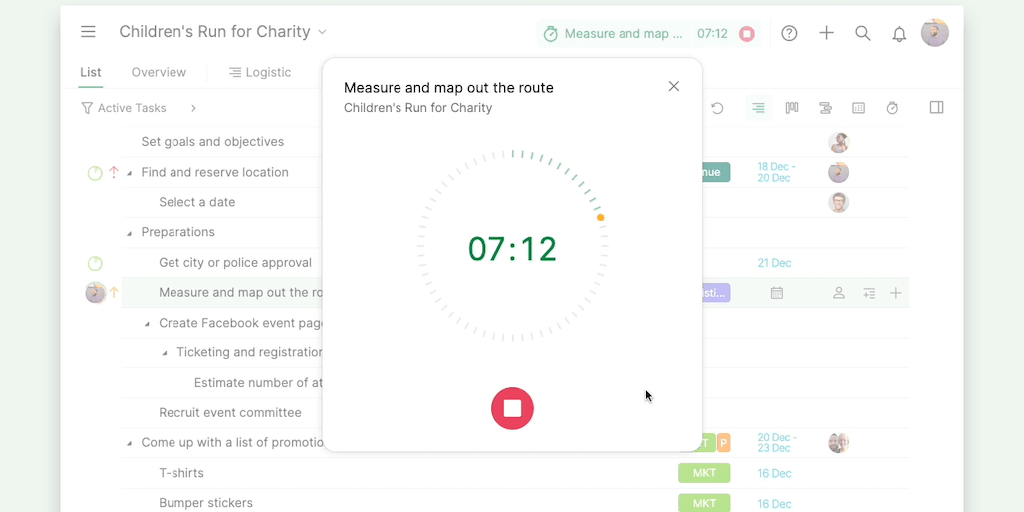
Task: Collapse Create Facebook event page task
Action: (147, 323)
